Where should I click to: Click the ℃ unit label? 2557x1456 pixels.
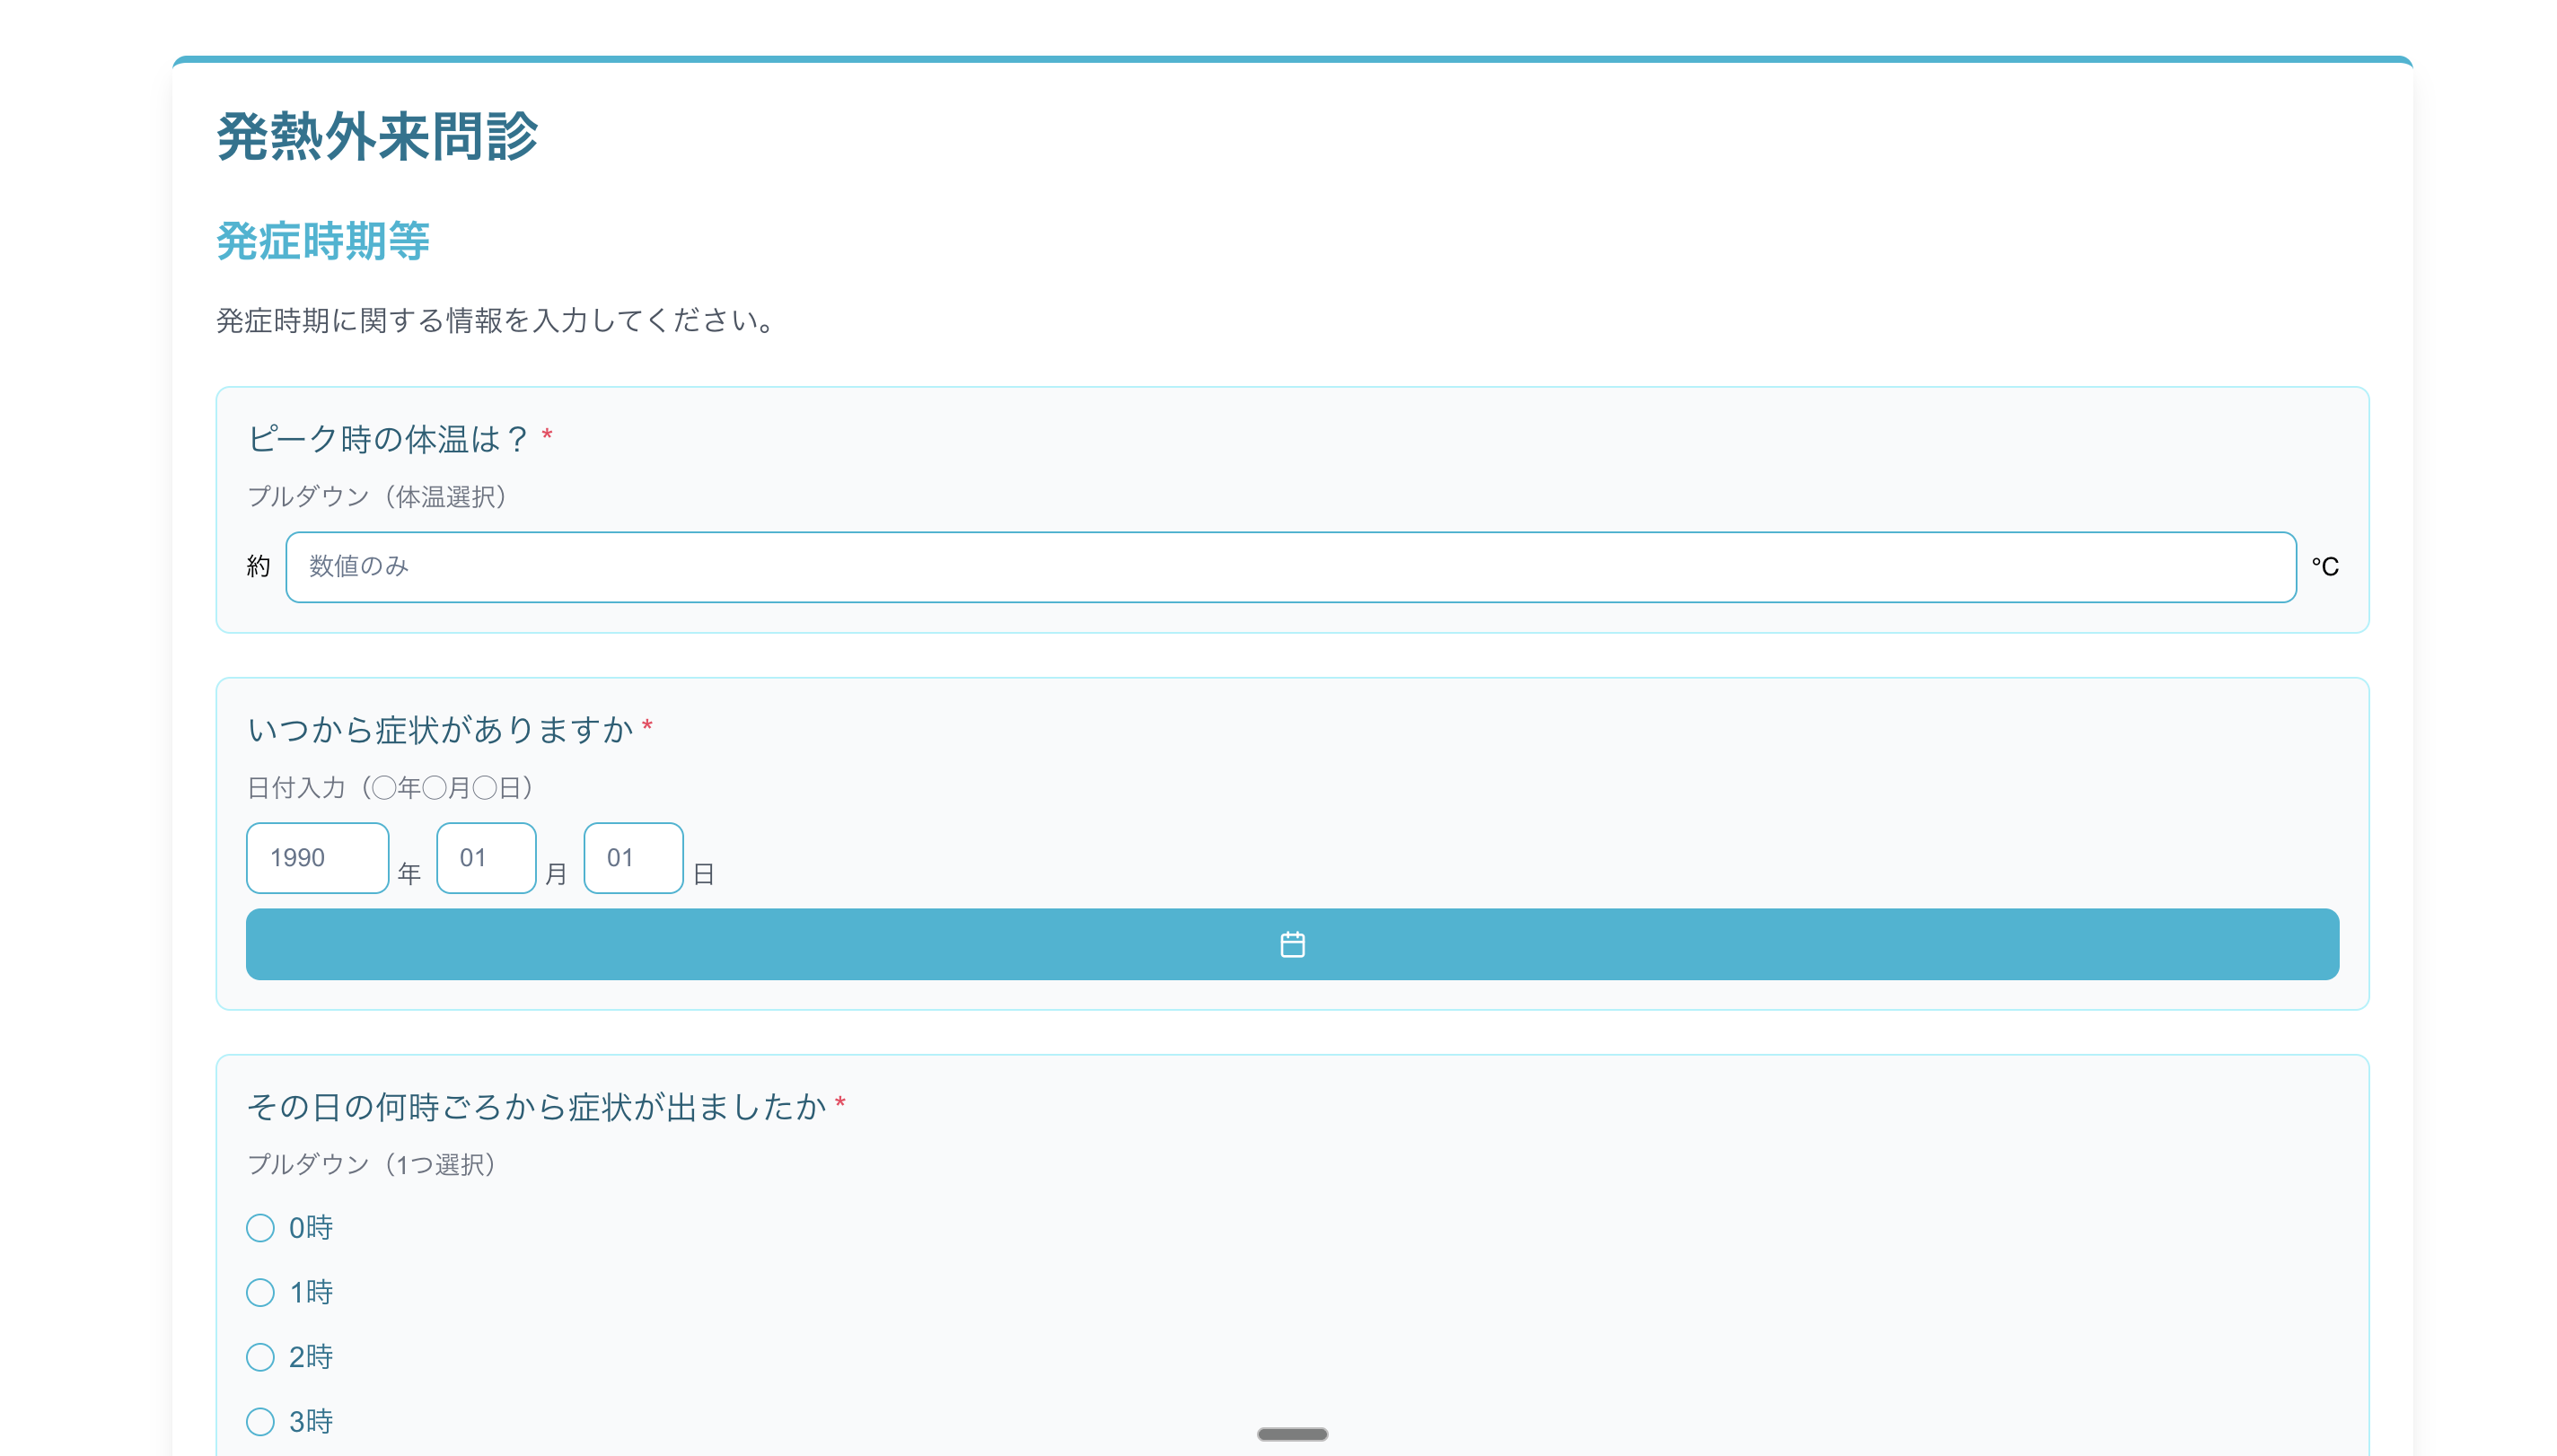(x=2324, y=567)
